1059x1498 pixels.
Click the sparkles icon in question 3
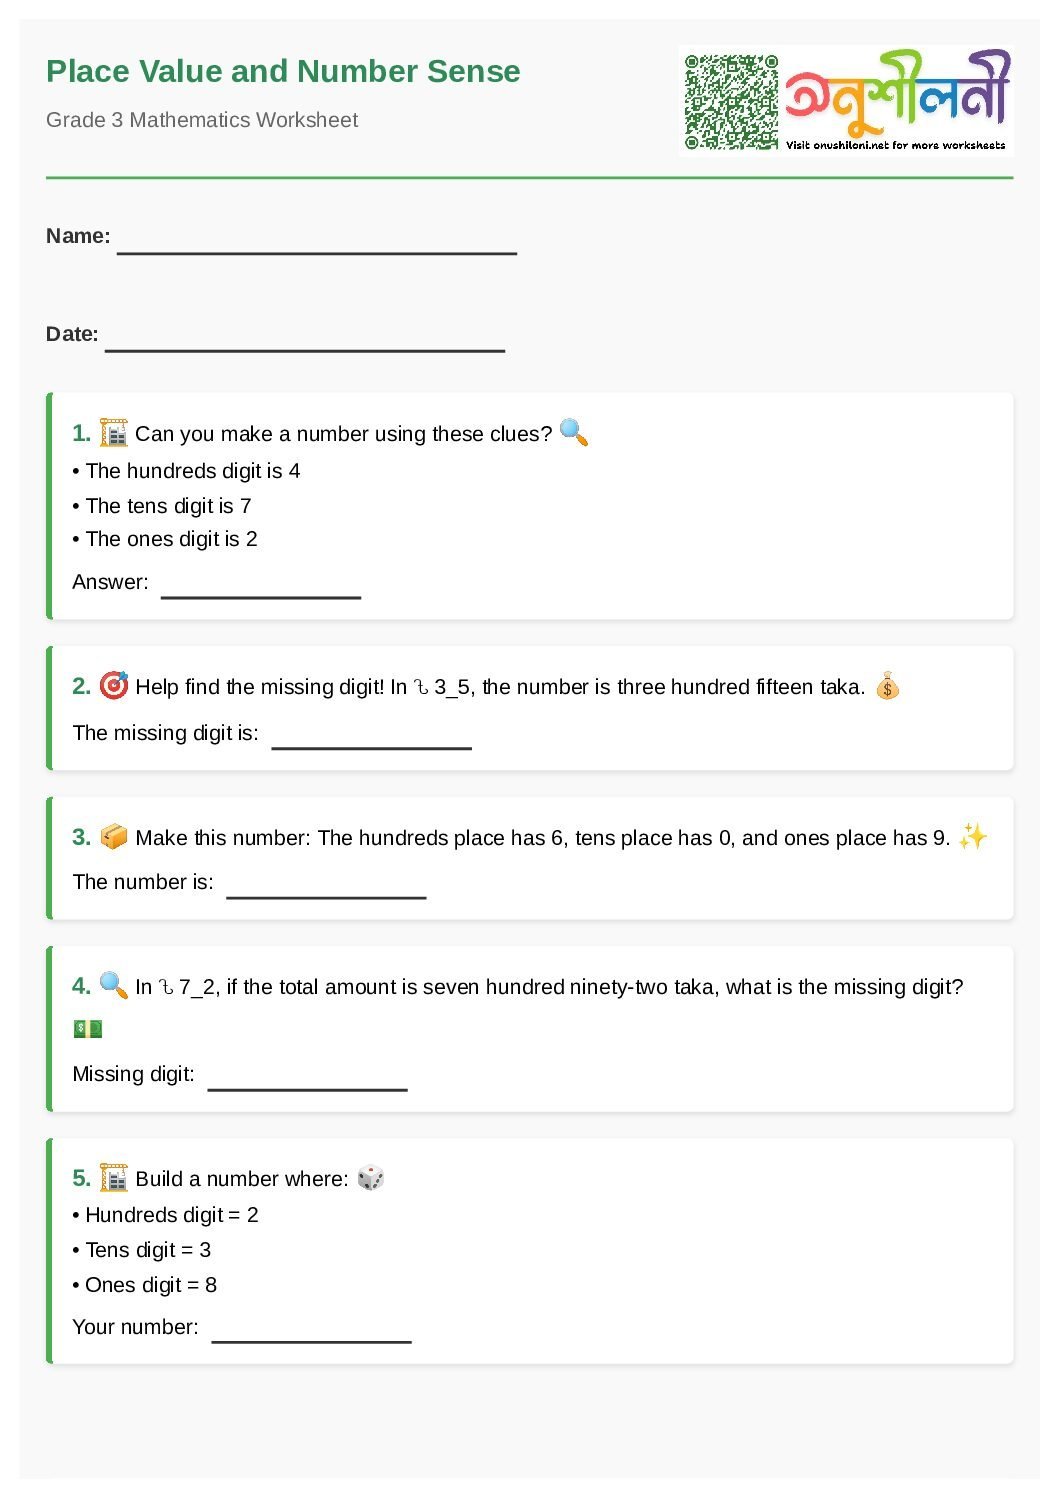(x=972, y=837)
